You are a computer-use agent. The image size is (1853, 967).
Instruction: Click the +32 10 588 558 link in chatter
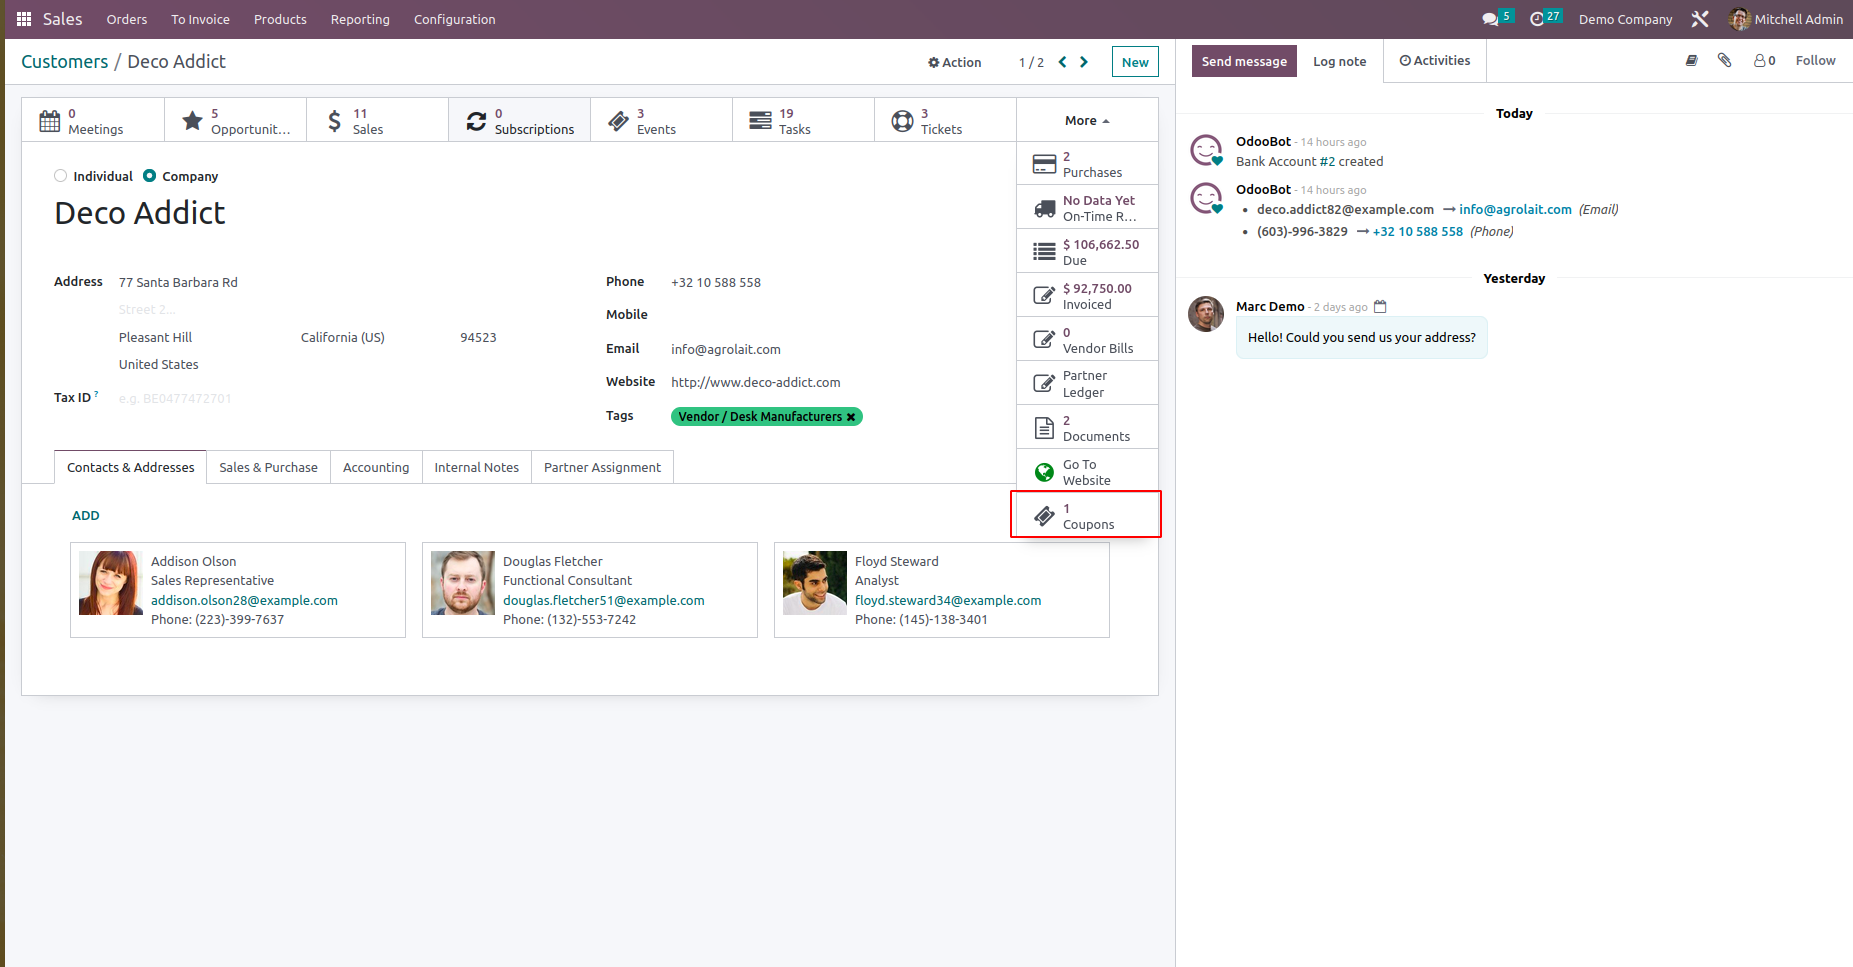1417,231
